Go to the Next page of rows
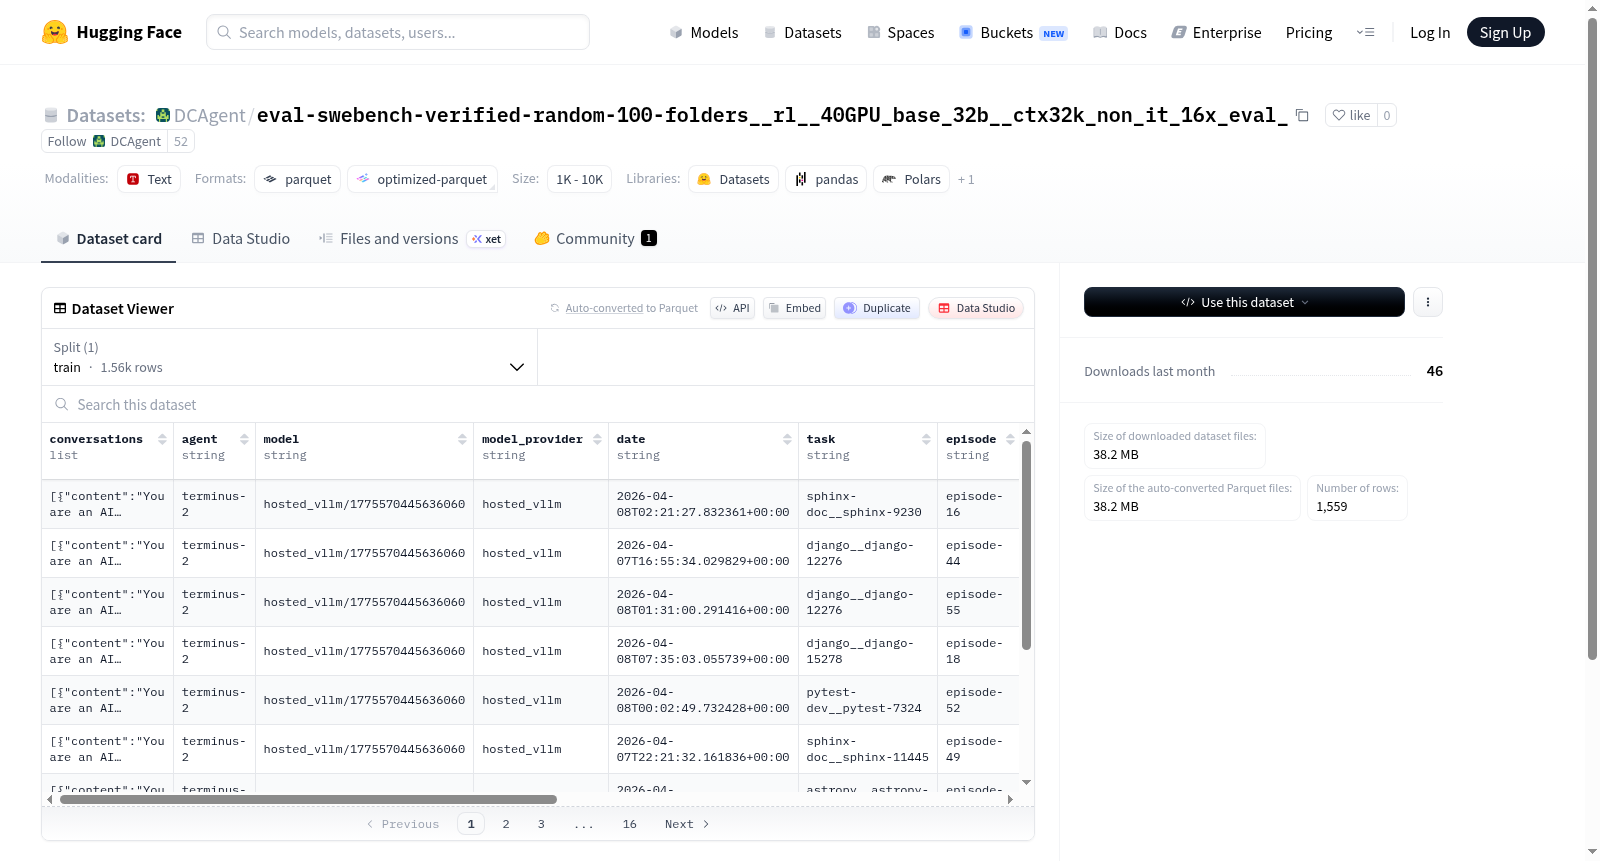 click(x=687, y=824)
